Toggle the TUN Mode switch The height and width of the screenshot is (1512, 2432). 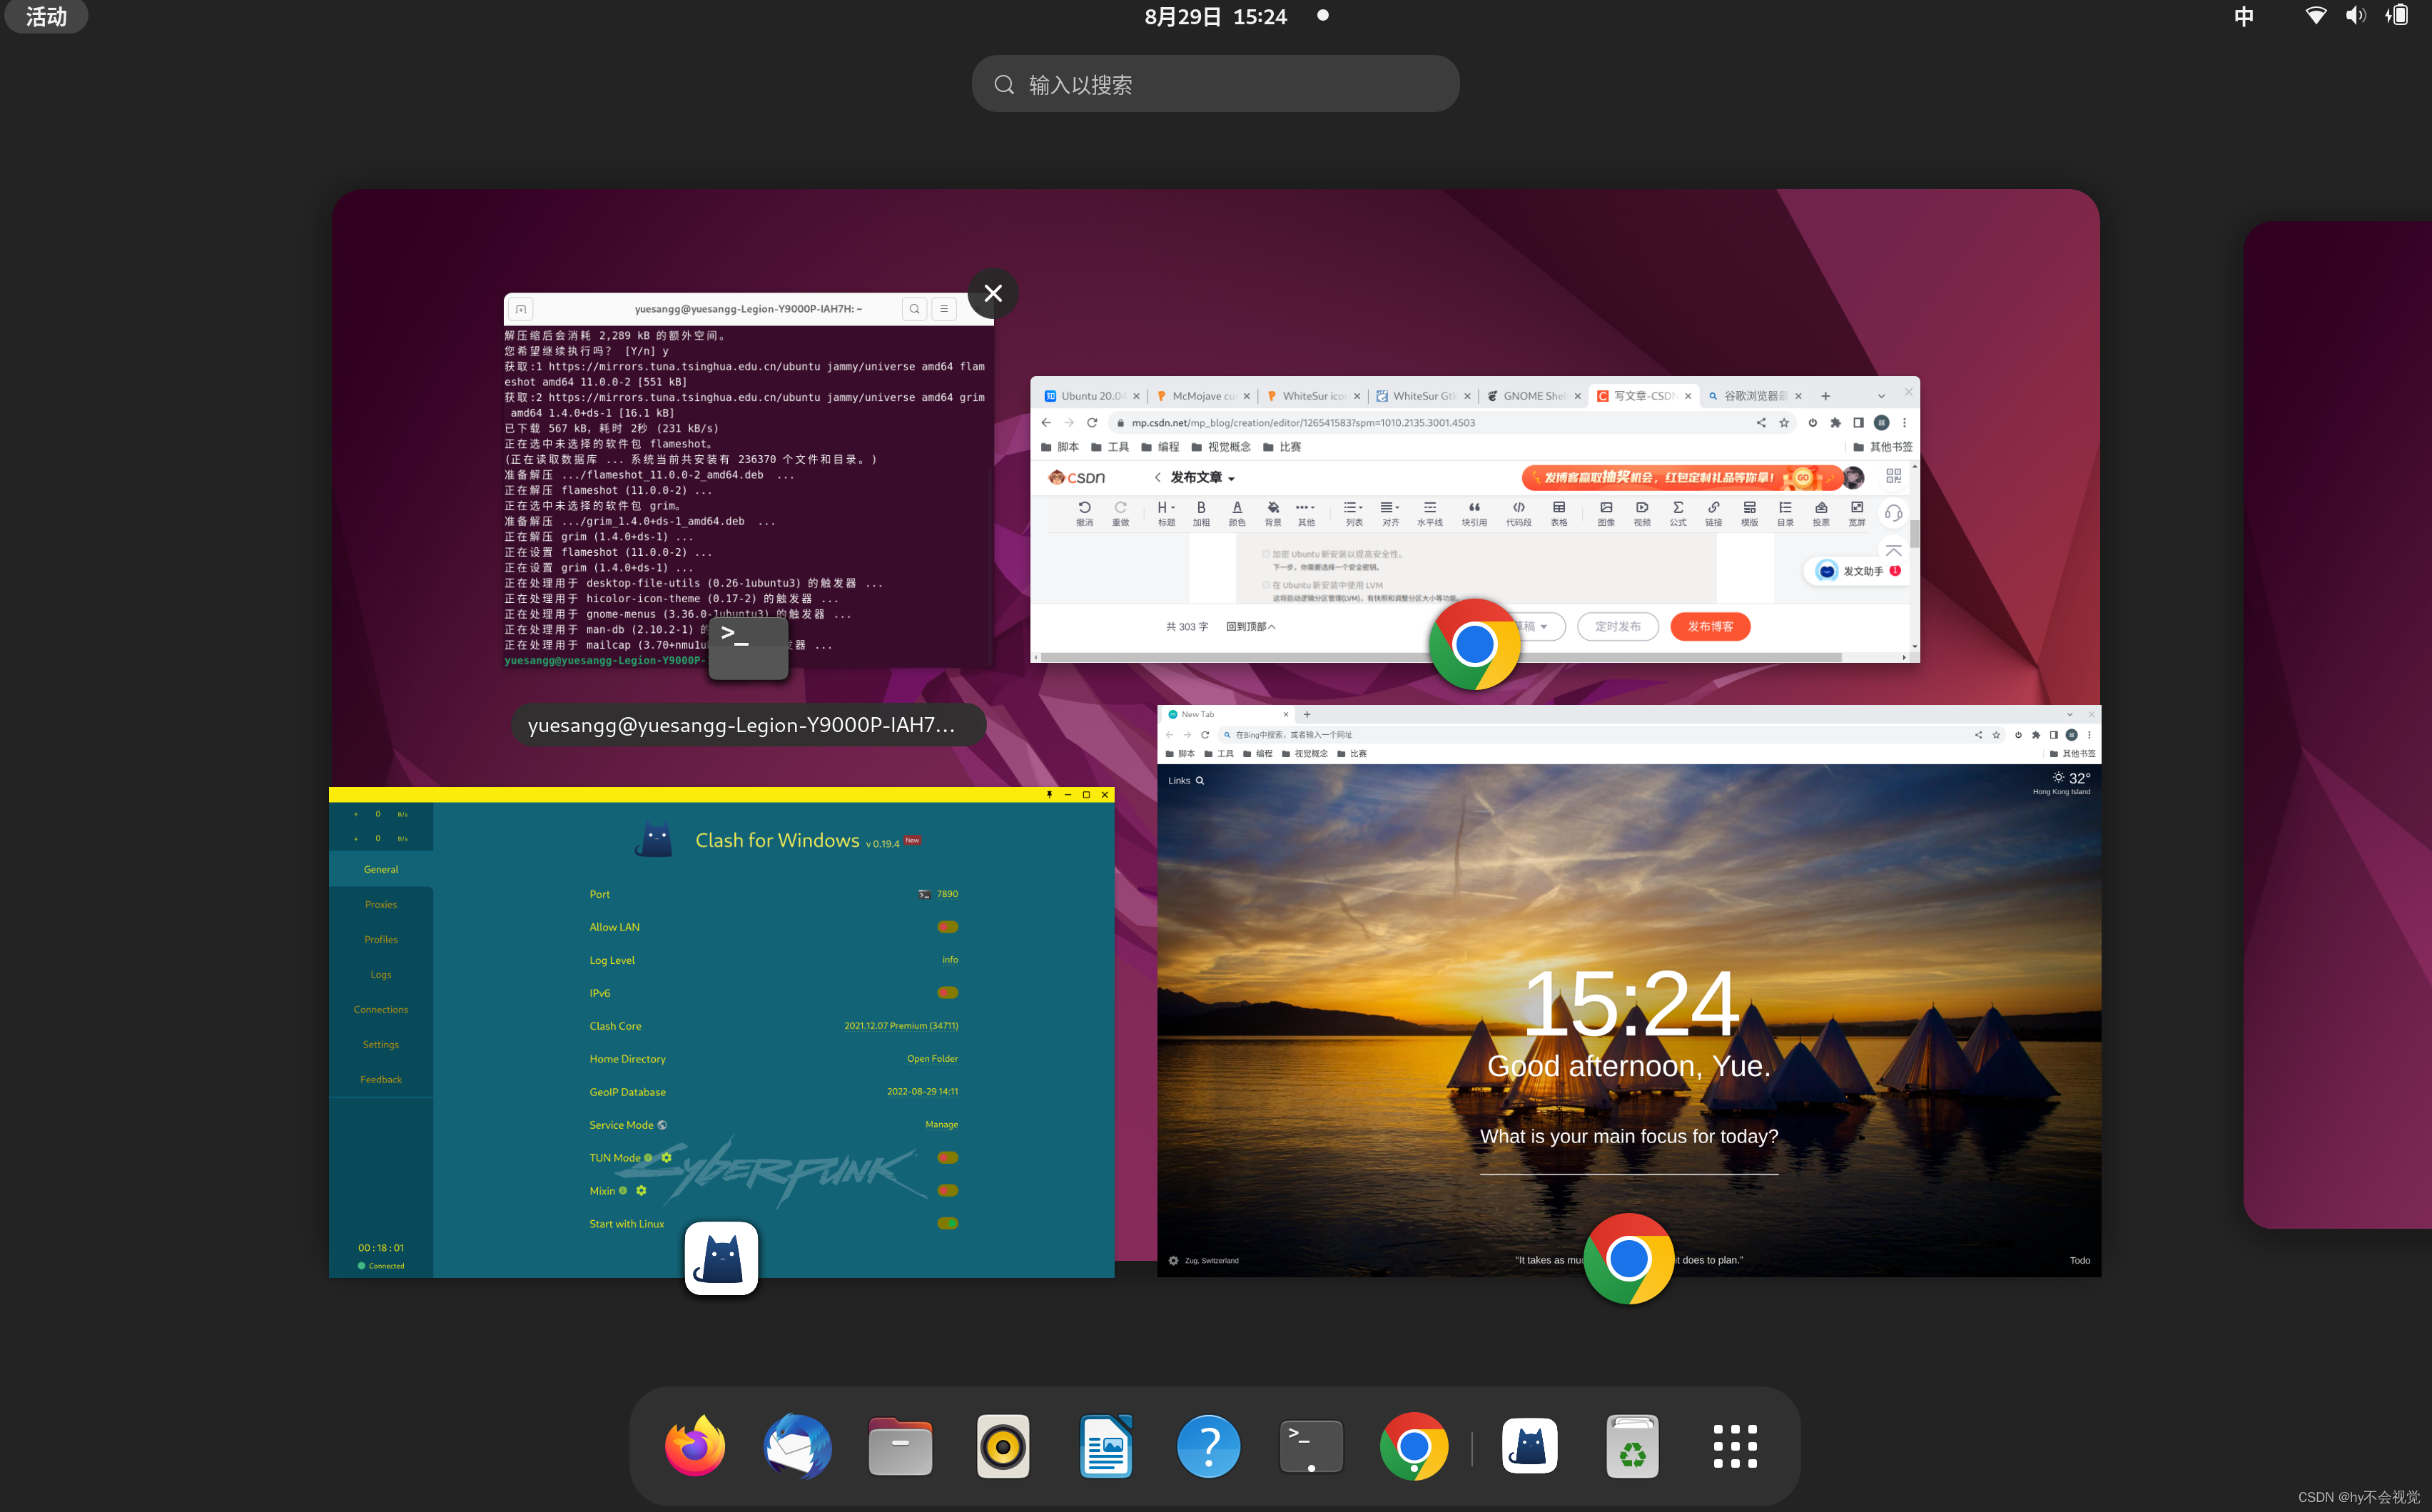coord(947,1157)
